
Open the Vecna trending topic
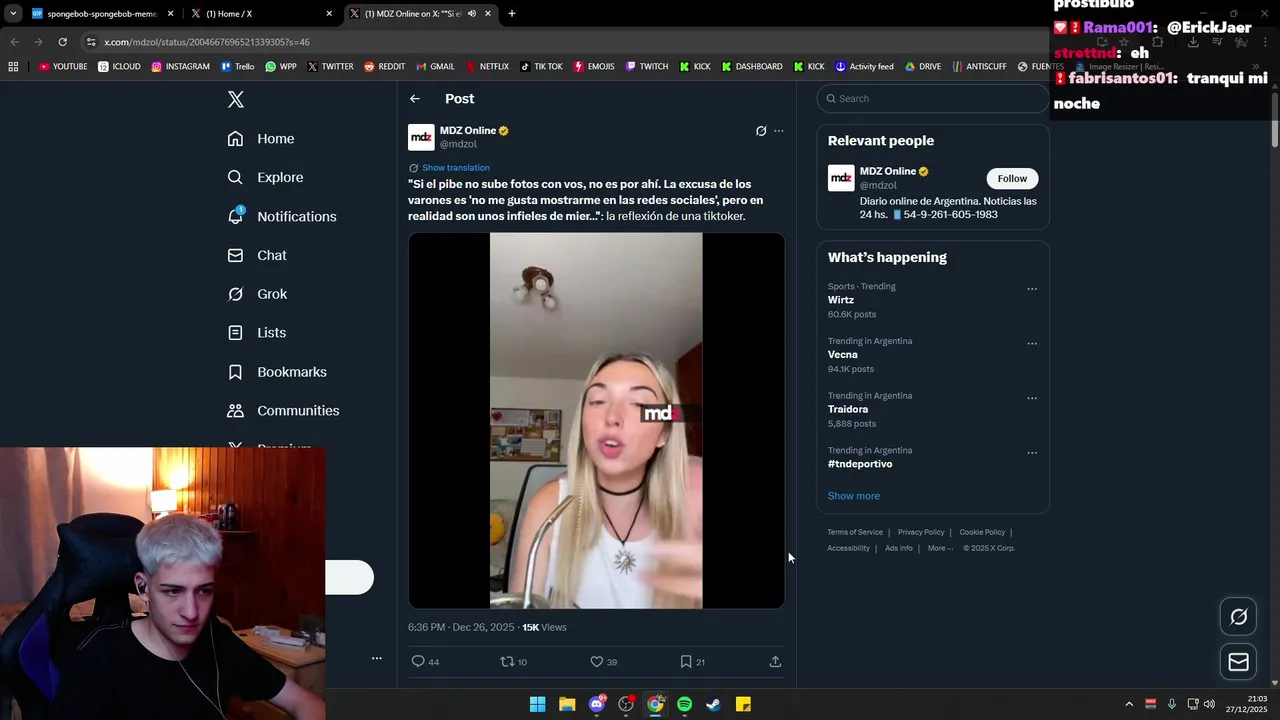point(843,354)
